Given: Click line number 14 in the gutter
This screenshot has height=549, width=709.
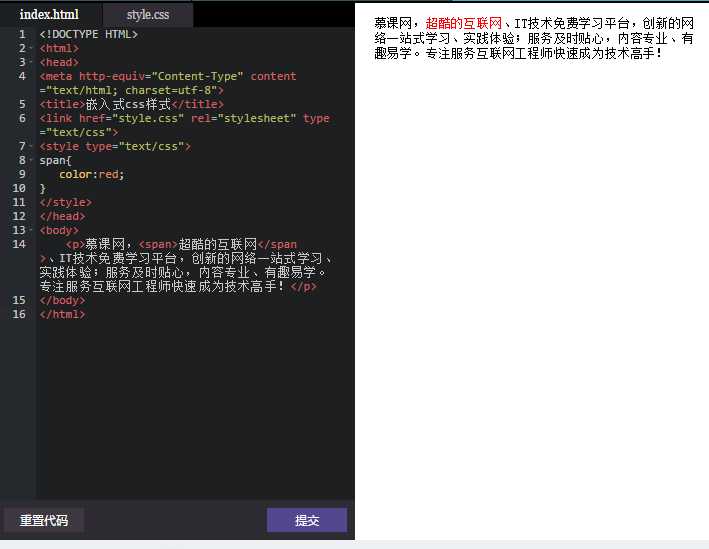Looking at the screenshot, I should pos(19,244).
